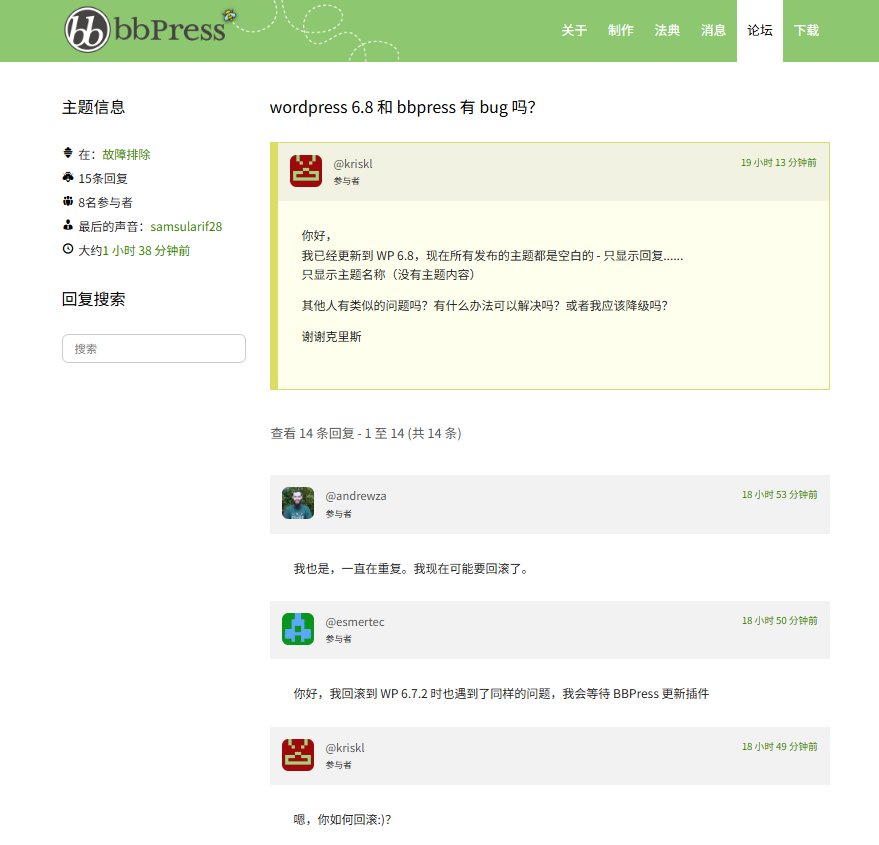Focus the 搜索 reply search field
The width and height of the screenshot is (879, 845).
pyautogui.click(x=154, y=349)
